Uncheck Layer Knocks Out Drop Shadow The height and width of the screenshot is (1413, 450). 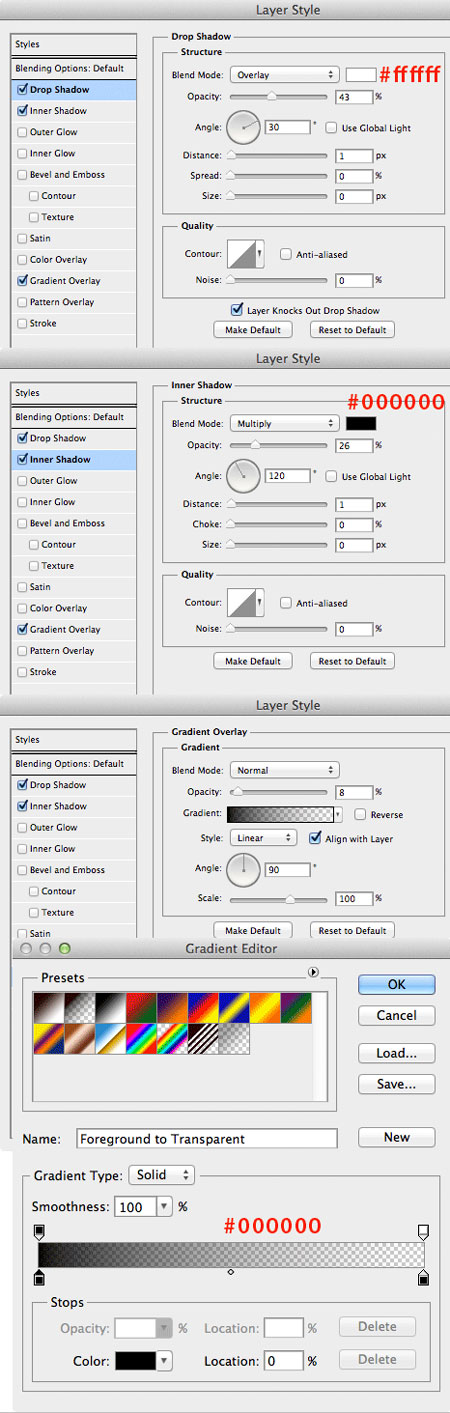(237, 310)
